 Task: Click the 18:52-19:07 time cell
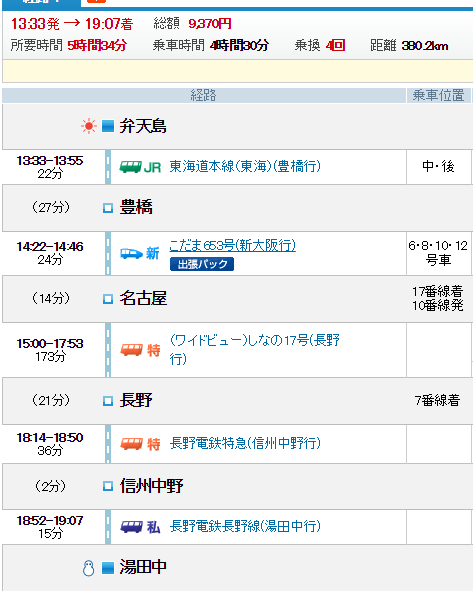(x=50, y=527)
